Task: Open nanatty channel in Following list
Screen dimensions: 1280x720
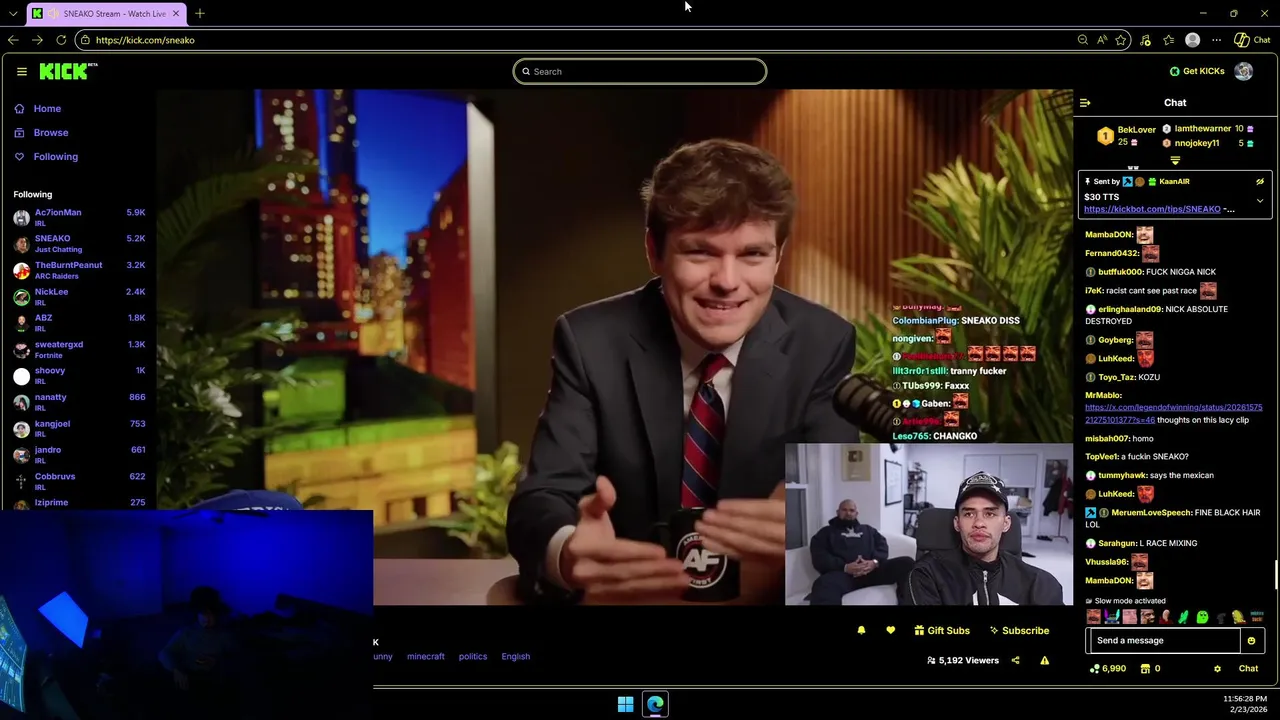Action: (79, 402)
